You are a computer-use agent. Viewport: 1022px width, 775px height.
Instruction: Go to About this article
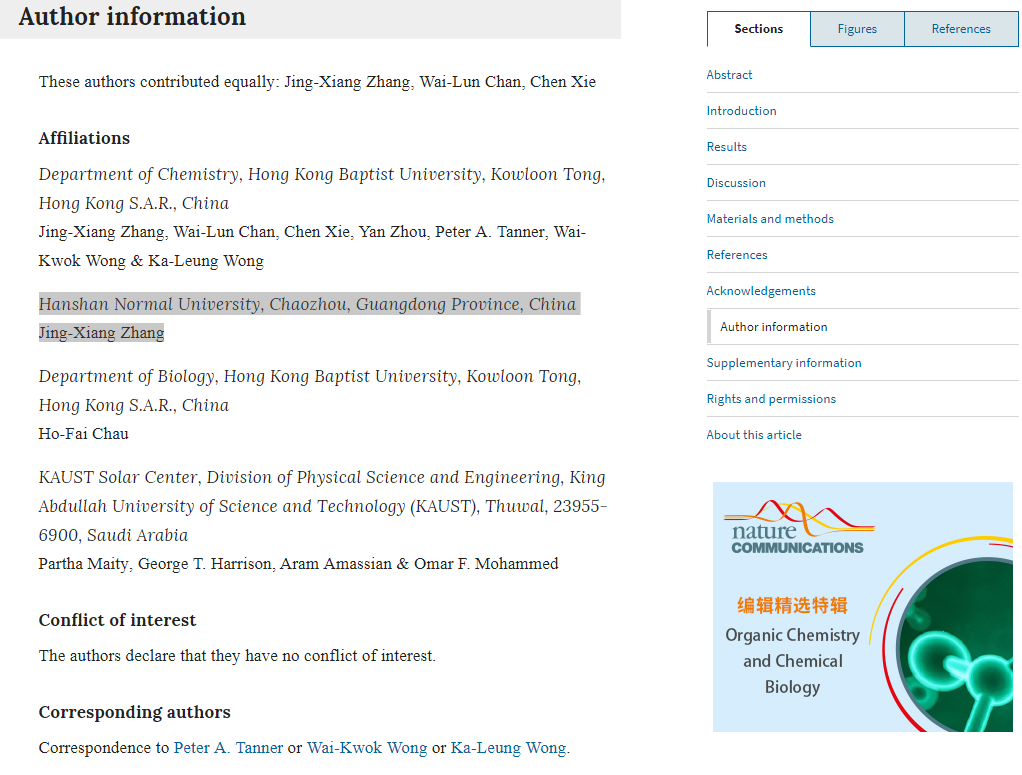pyautogui.click(x=754, y=435)
